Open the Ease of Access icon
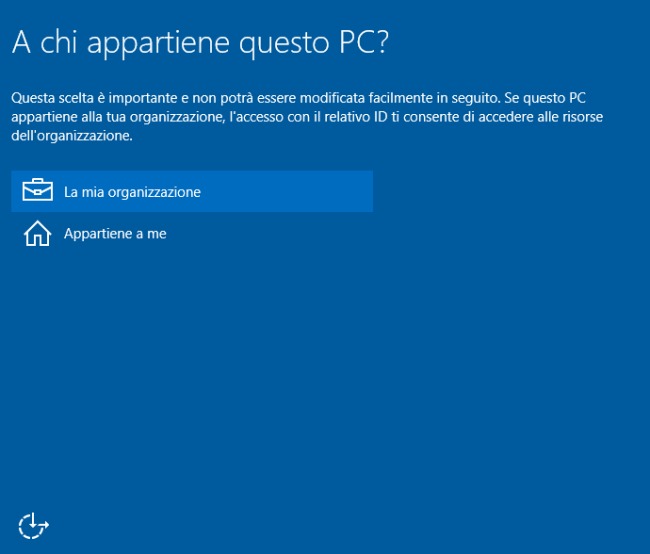The width and height of the screenshot is (650, 554). pyautogui.click(x=33, y=524)
